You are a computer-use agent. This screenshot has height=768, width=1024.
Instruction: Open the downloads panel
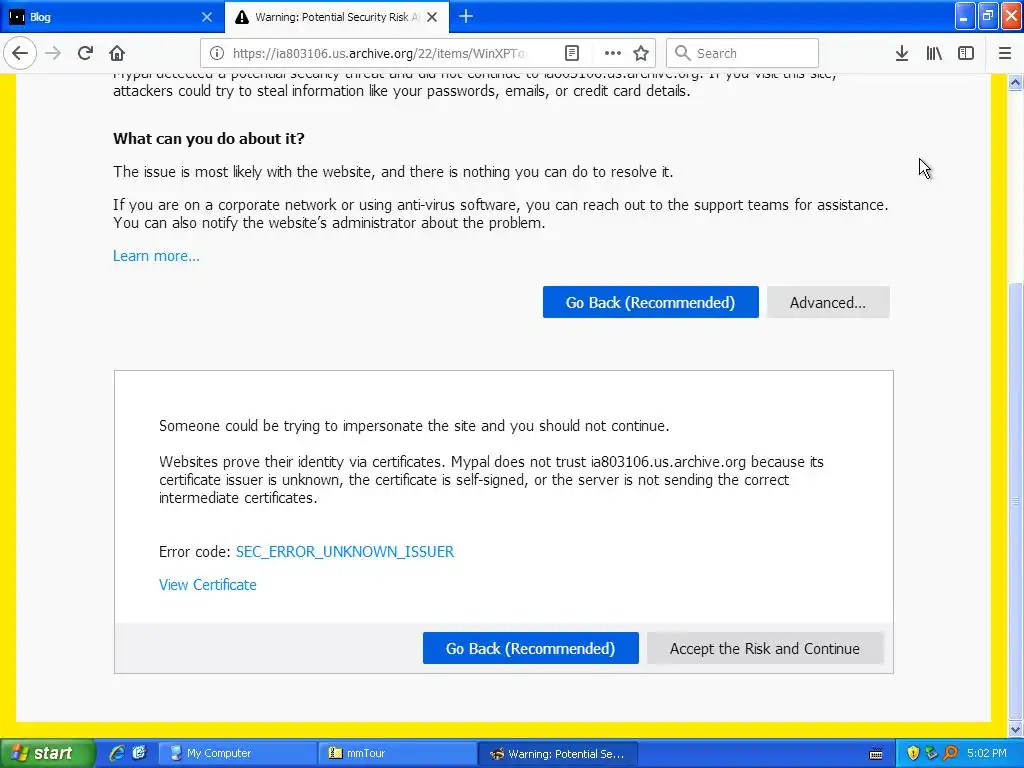tap(902, 53)
